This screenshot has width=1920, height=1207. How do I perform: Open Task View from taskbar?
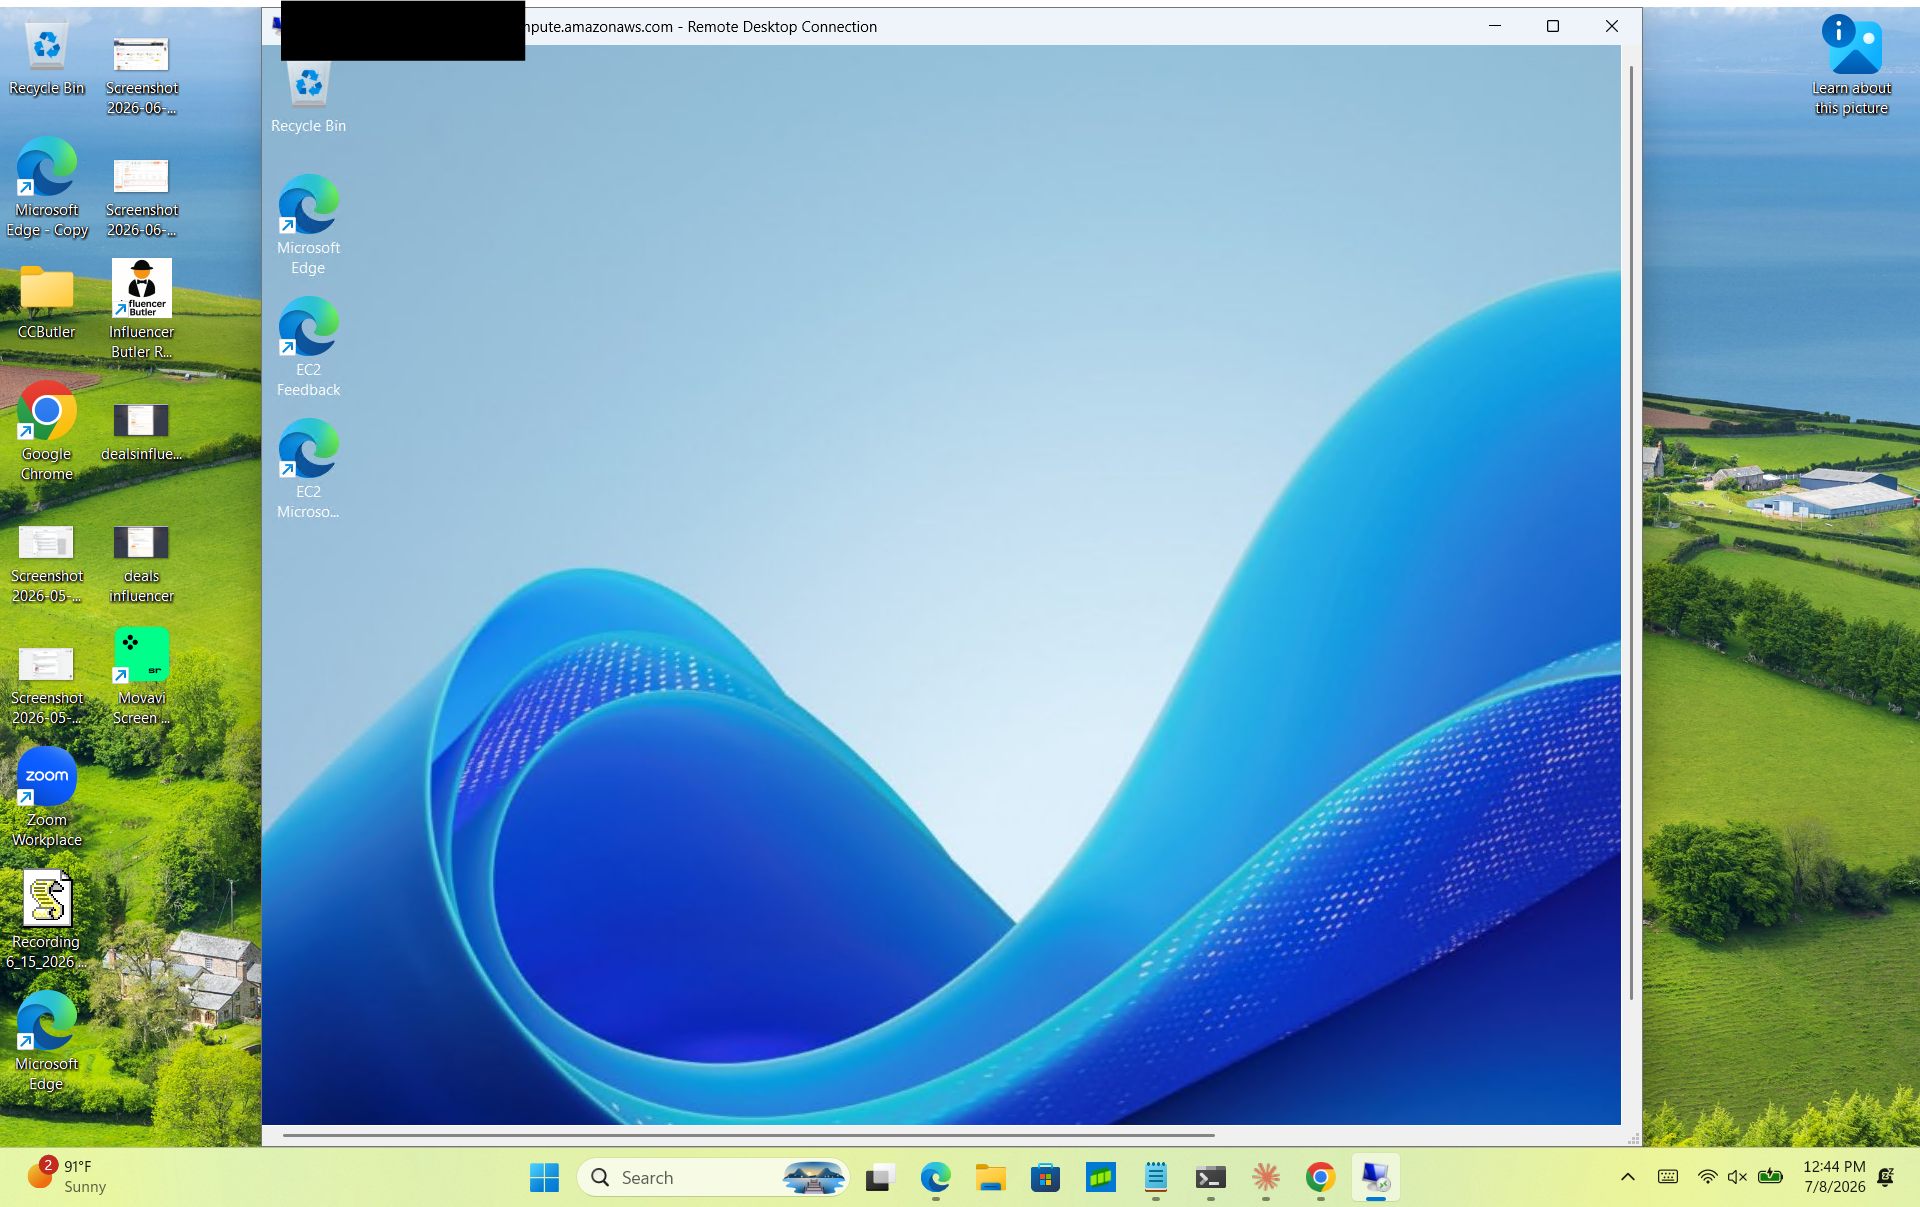coord(880,1178)
